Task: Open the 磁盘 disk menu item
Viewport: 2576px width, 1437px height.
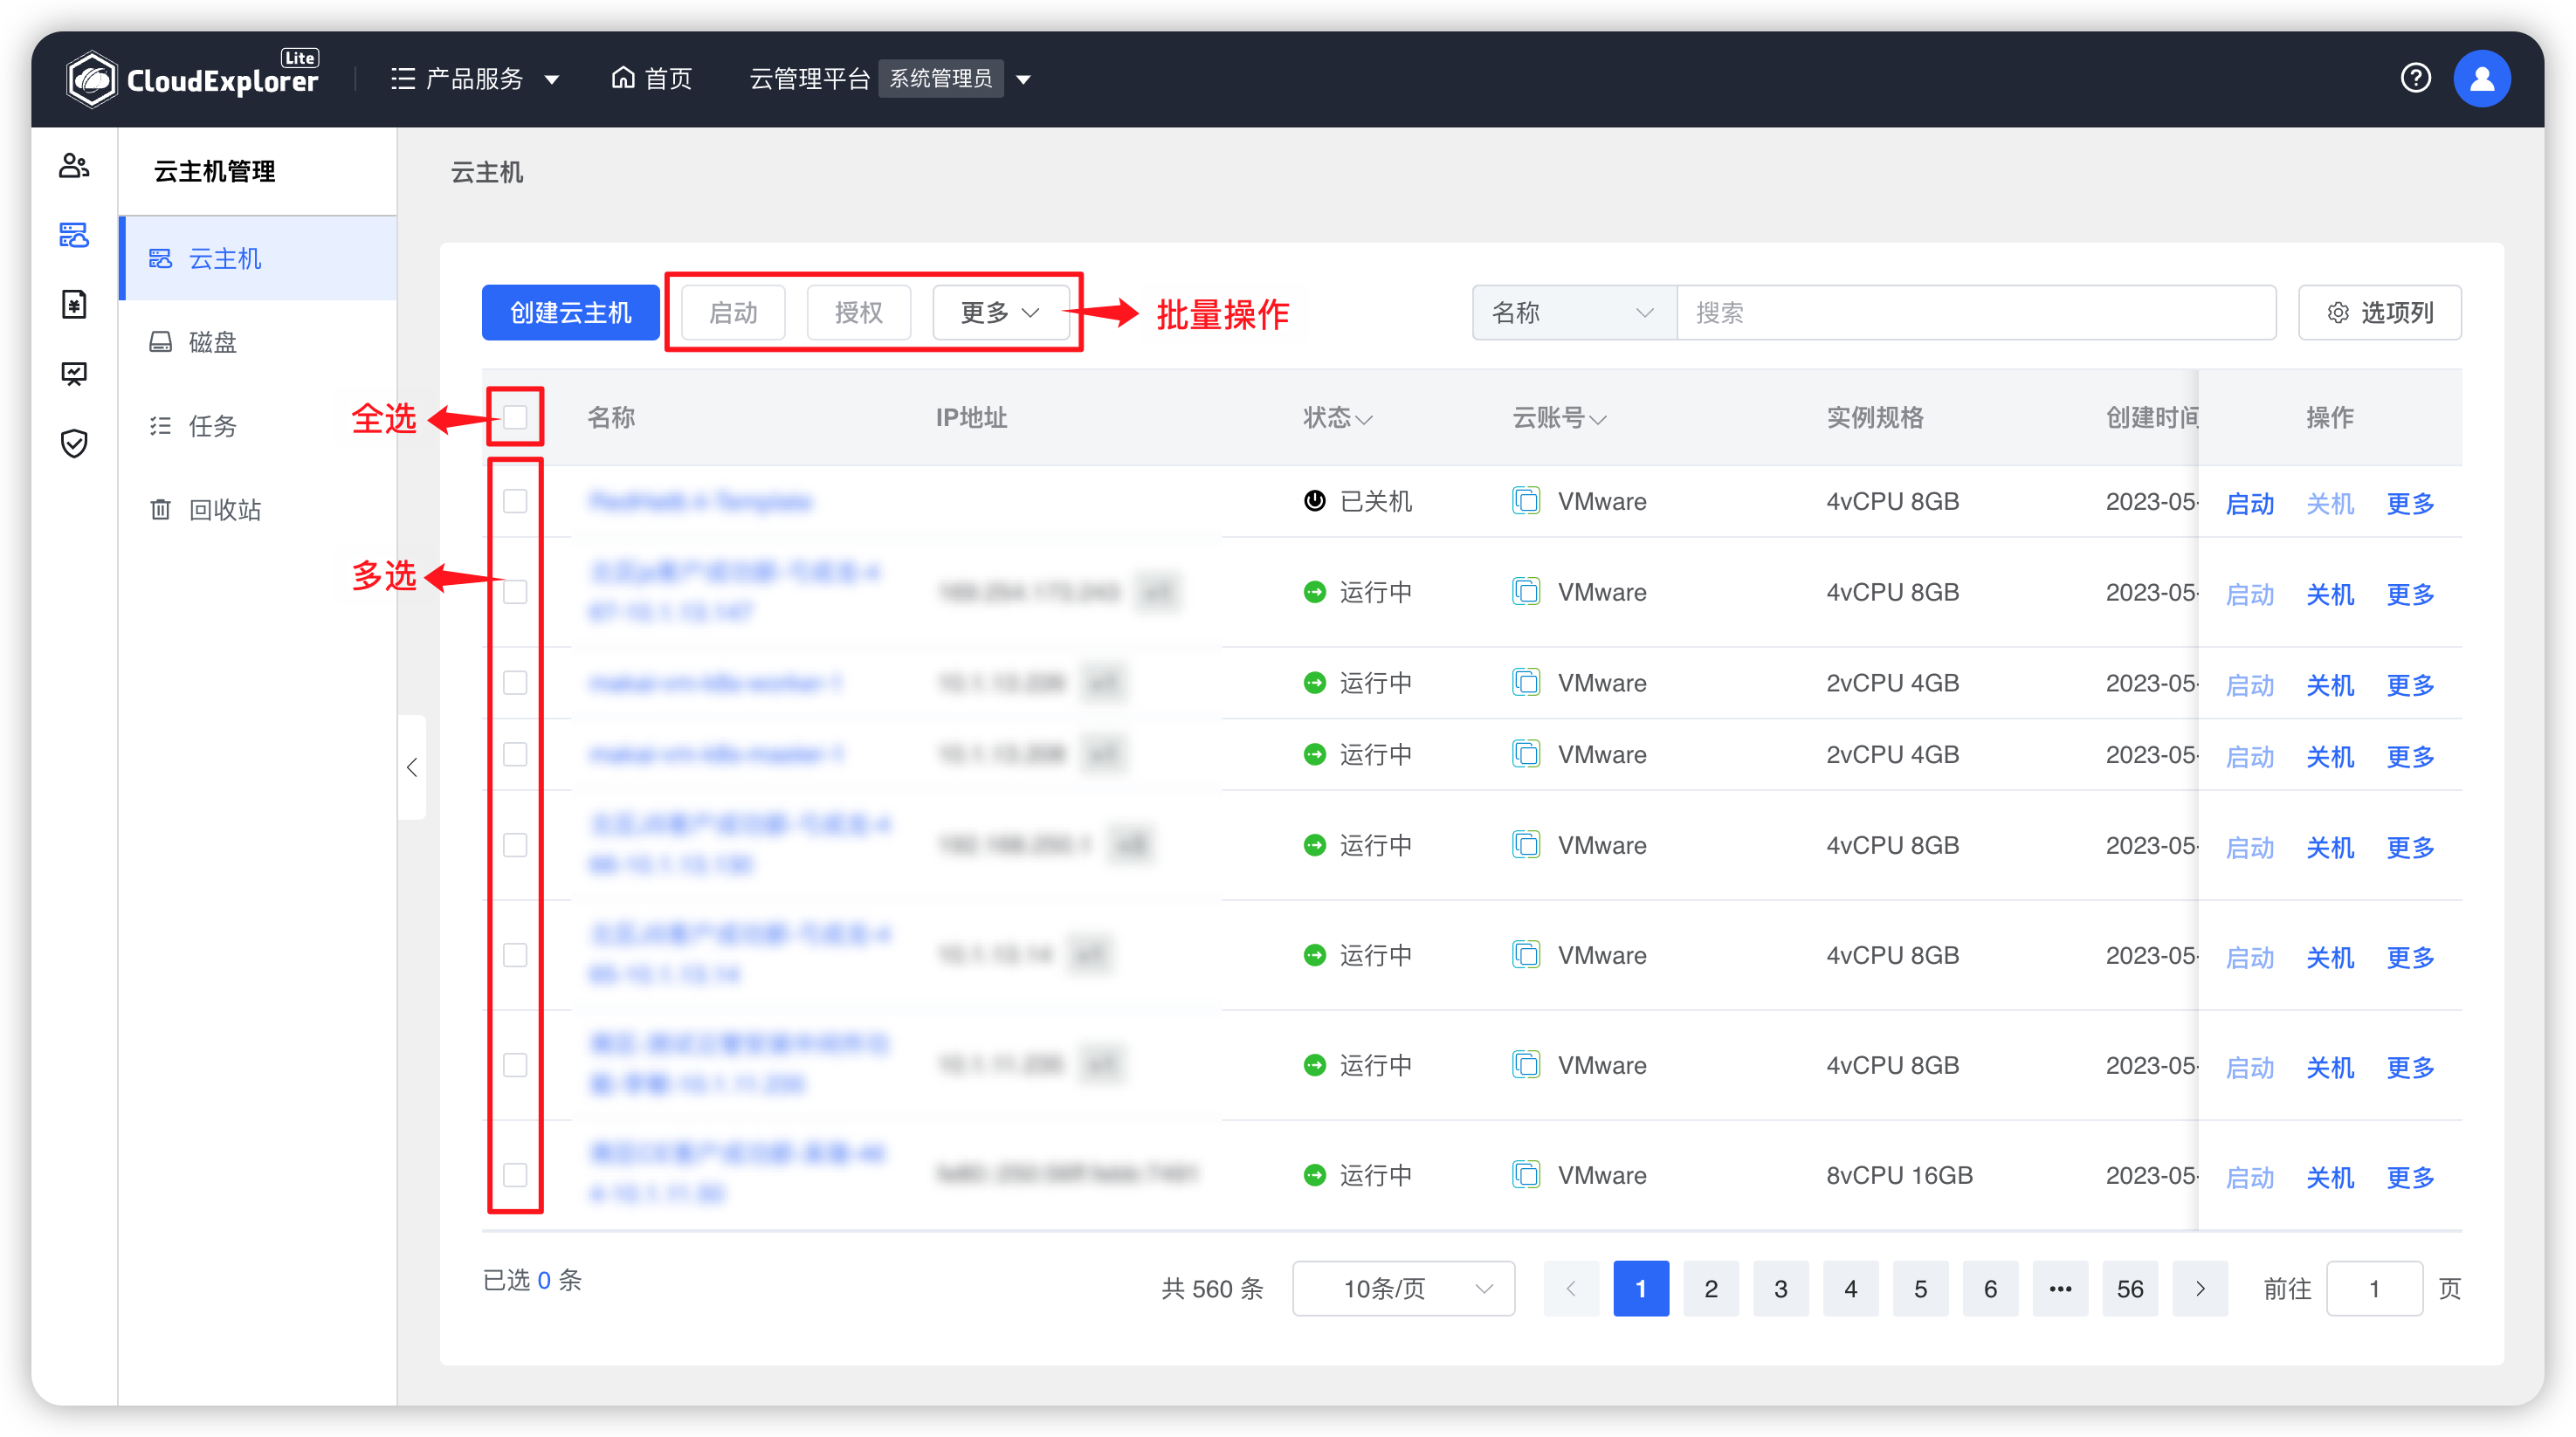Action: coord(258,342)
